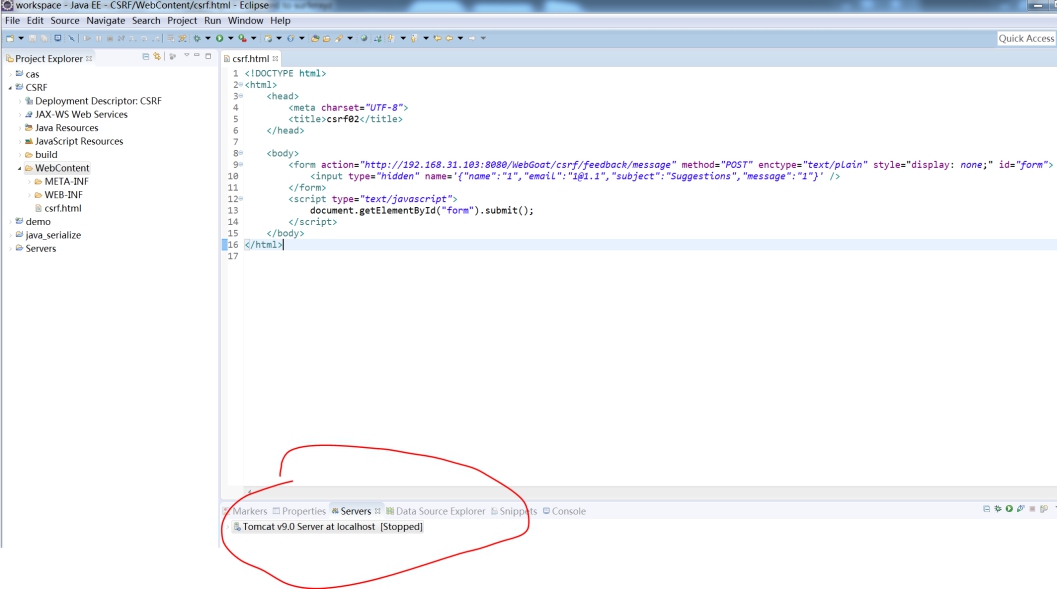Start the server in profile mode

(x=1021, y=509)
